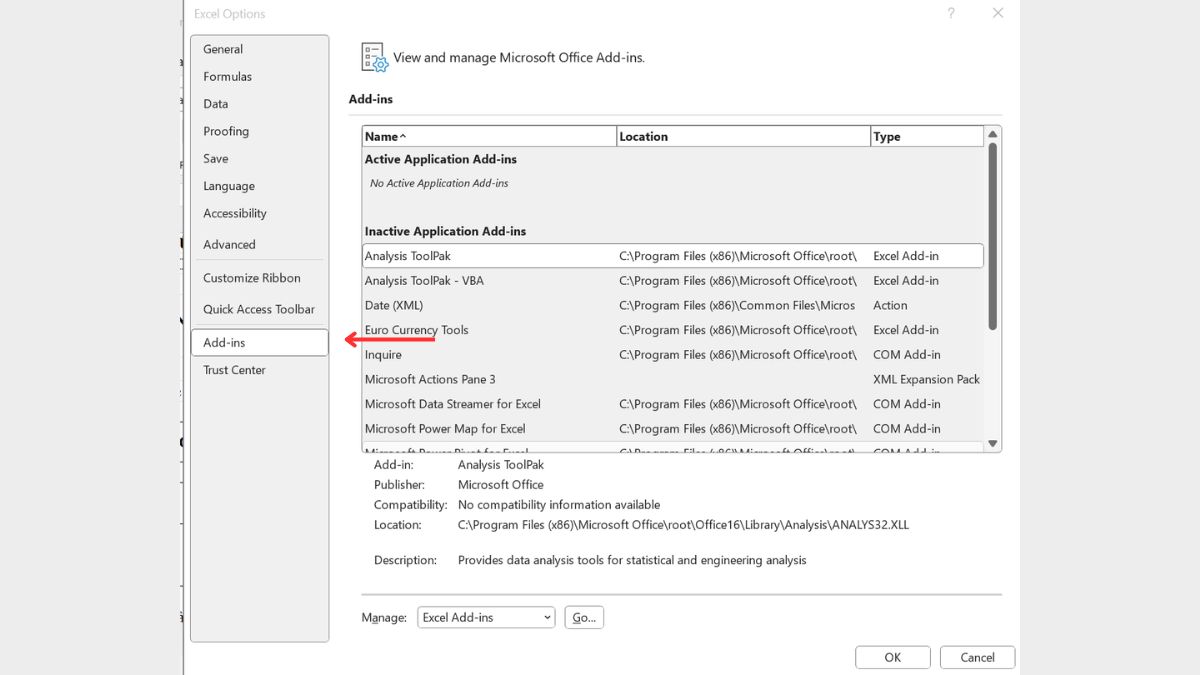Go to Quick Access Toolbar settings
Viewport: 1200px width, 675px height.
(258, 309)
